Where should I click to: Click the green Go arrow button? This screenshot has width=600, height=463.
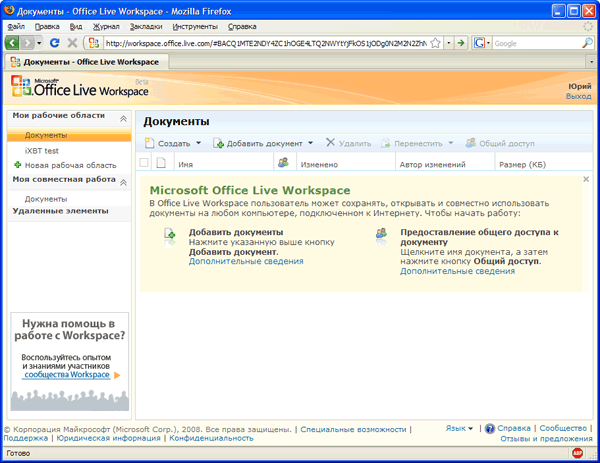[x=461, y=43]
